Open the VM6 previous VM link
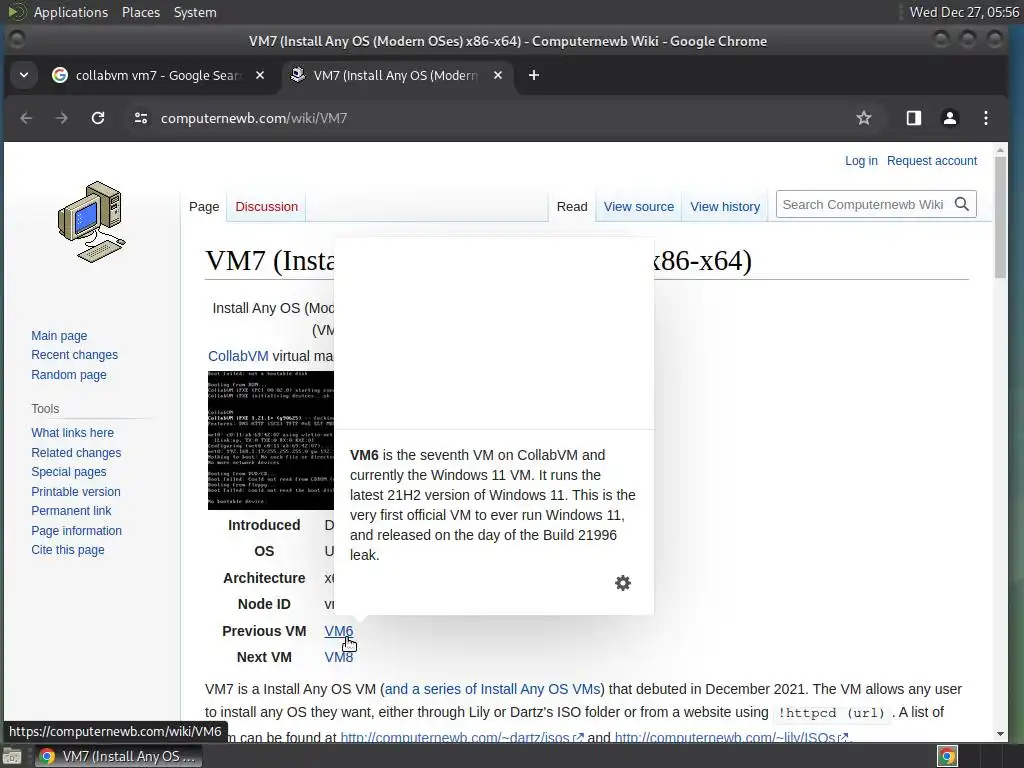 coord(338,631)
